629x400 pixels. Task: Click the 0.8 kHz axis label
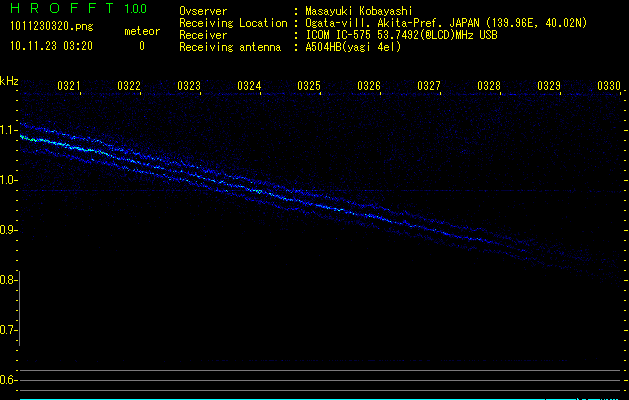[8, 280]
